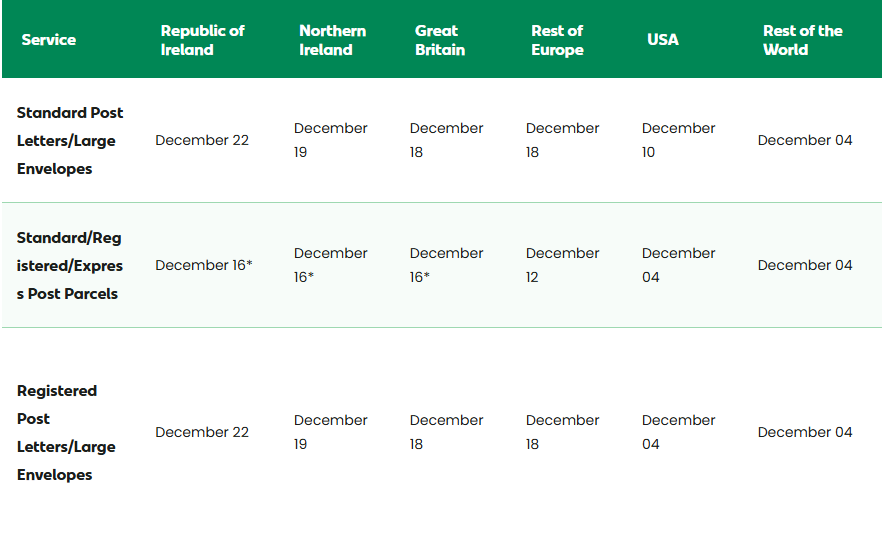The width and height of the screenshot is (883, 536).
Task: Select the Registered Post Letters/Large Envelopes row label
Action: [x=66, y=433]
